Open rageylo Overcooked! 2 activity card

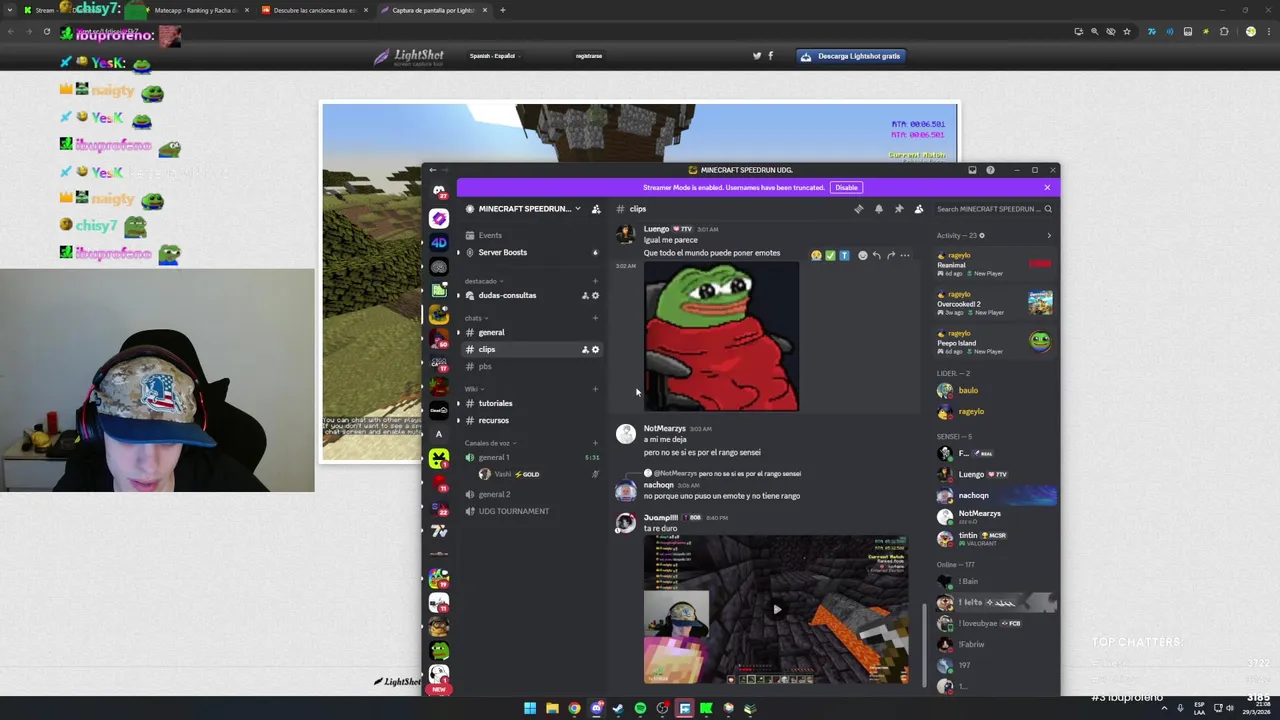tap(994, 301)
